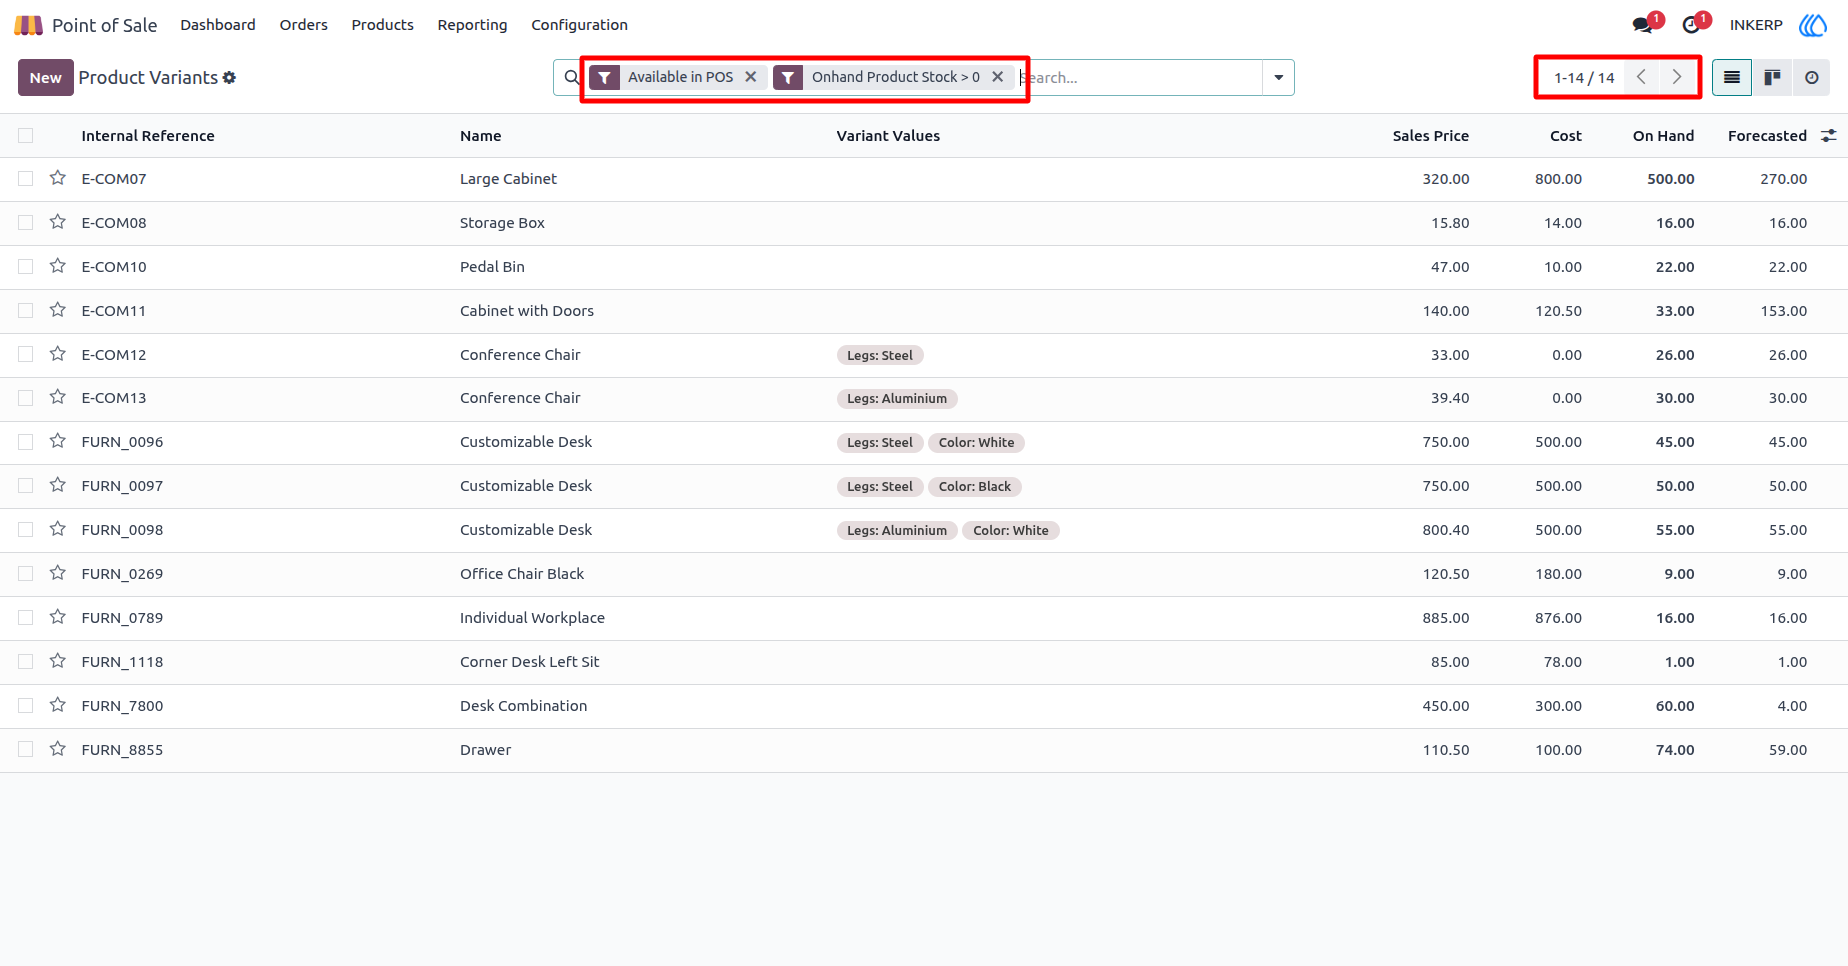Viewport: 1848px width, 966px height.
Task: Switch to list view
Action: (1732, 77)
